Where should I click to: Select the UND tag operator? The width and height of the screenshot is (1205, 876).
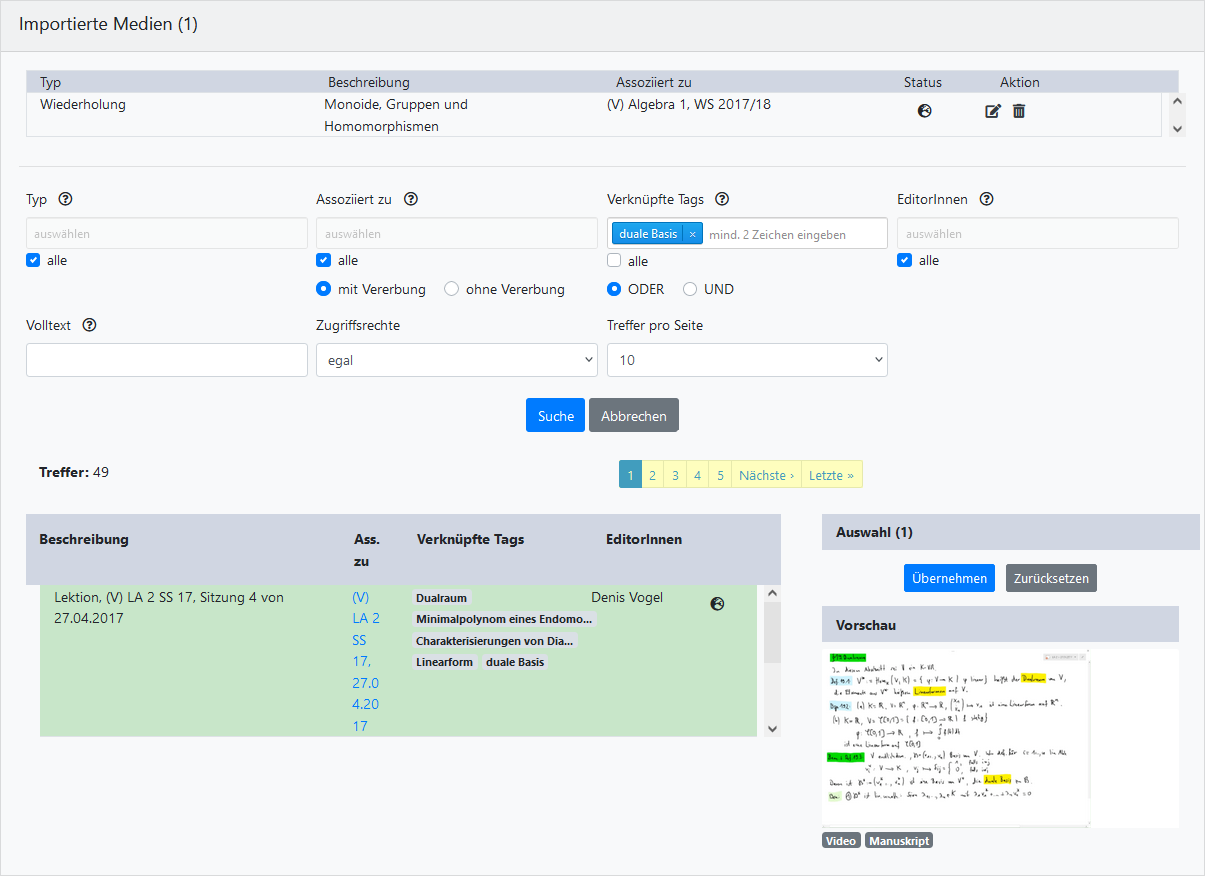click(690, 289)
